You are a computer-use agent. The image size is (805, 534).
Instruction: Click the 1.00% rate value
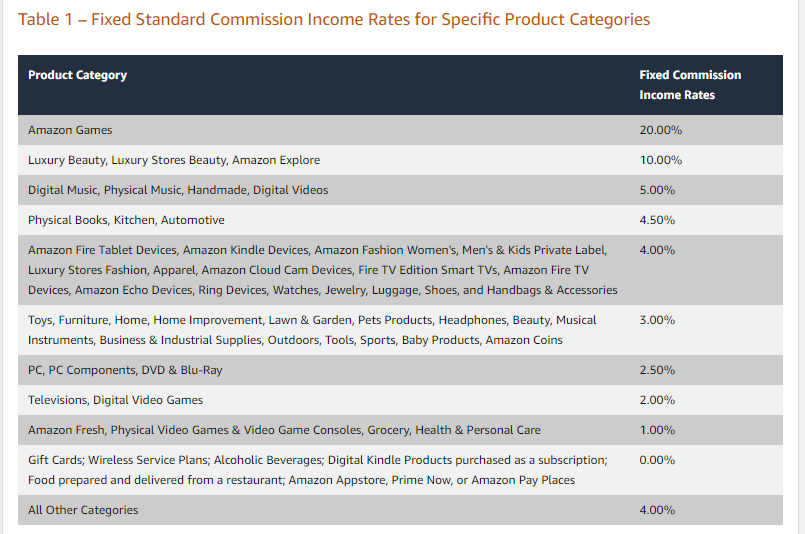pos(657,430)
